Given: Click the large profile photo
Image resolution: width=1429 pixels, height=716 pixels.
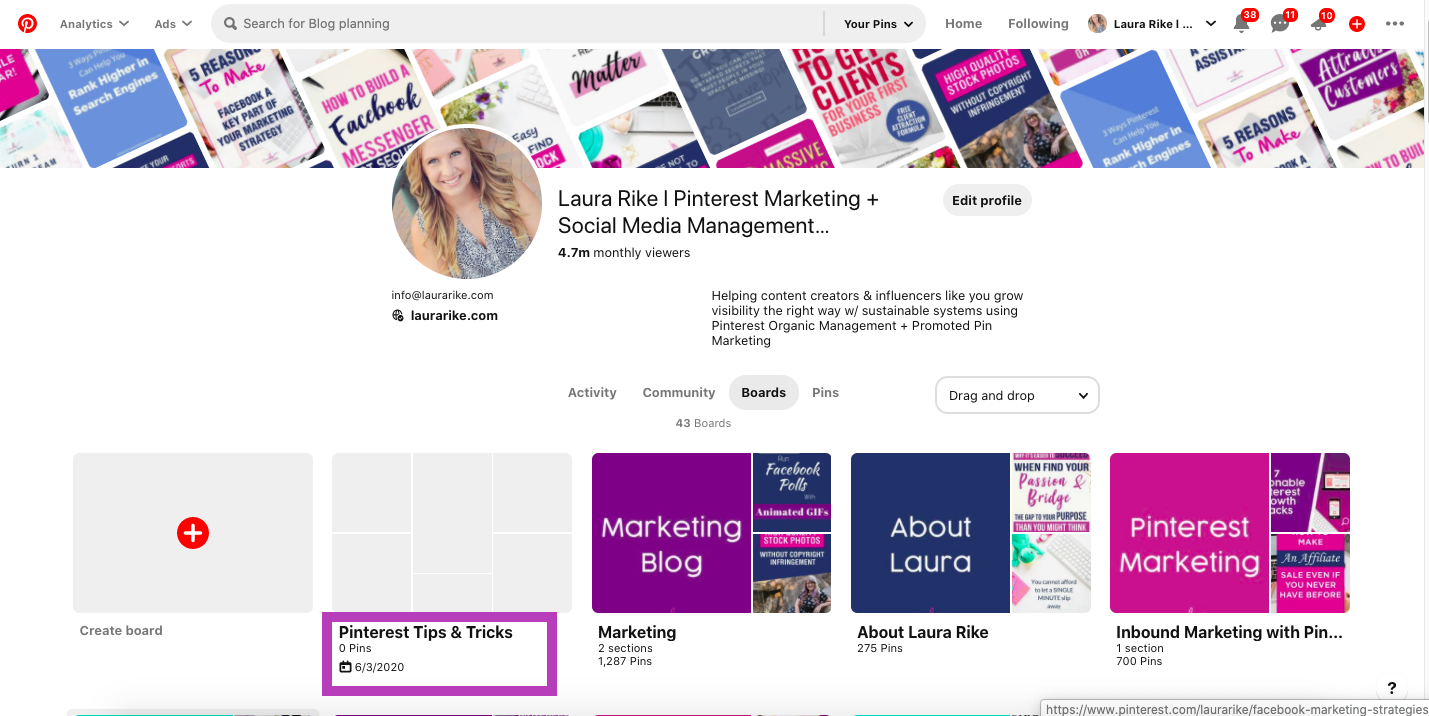Looking at the screenshot, I should [467, 203].
